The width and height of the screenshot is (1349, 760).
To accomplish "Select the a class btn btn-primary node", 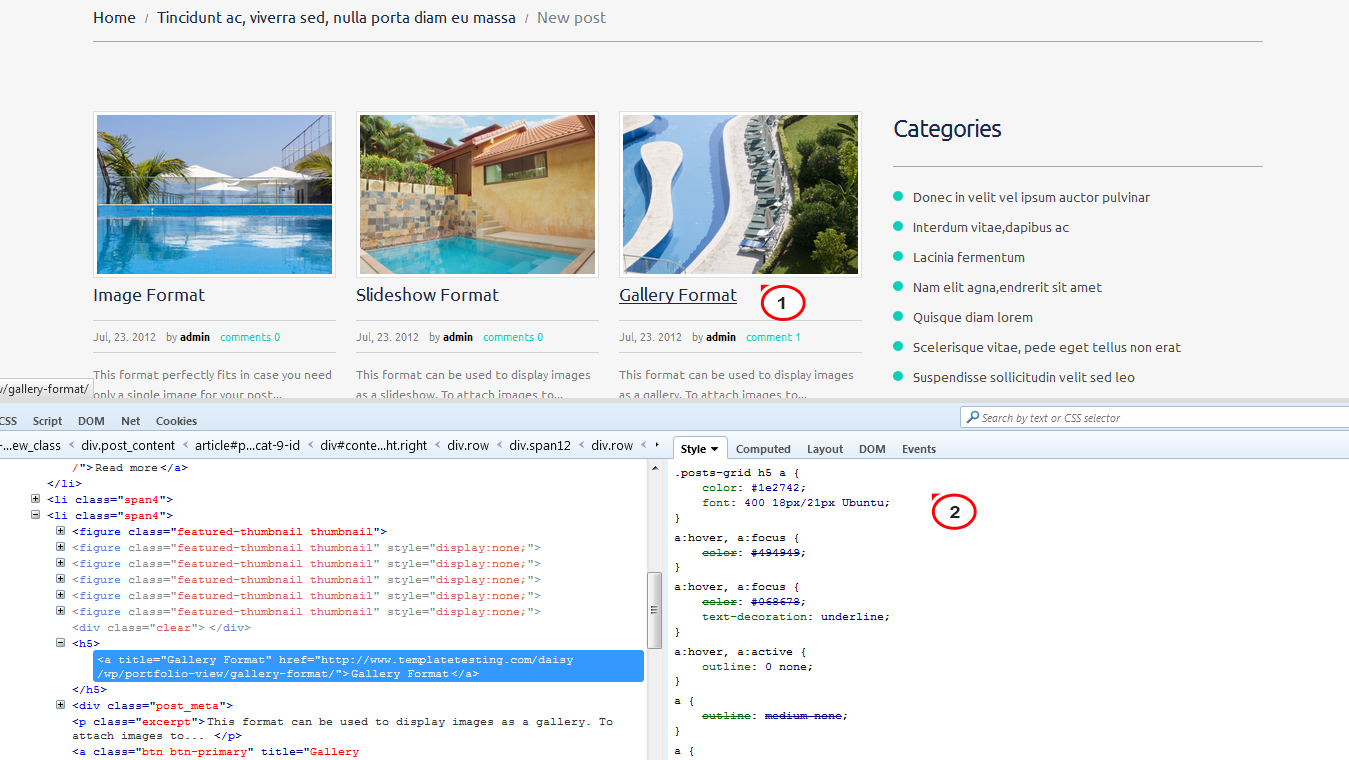I will tap(215, 751).
